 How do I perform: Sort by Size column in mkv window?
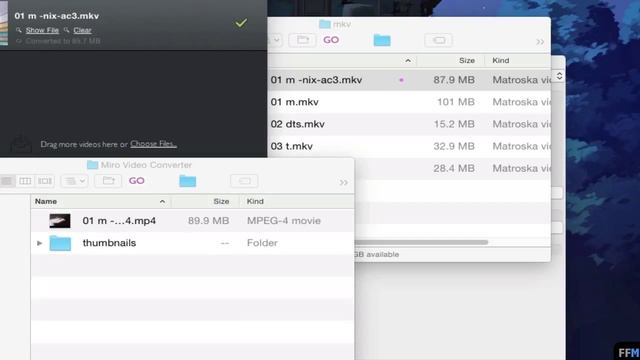(x=467, y=60)
